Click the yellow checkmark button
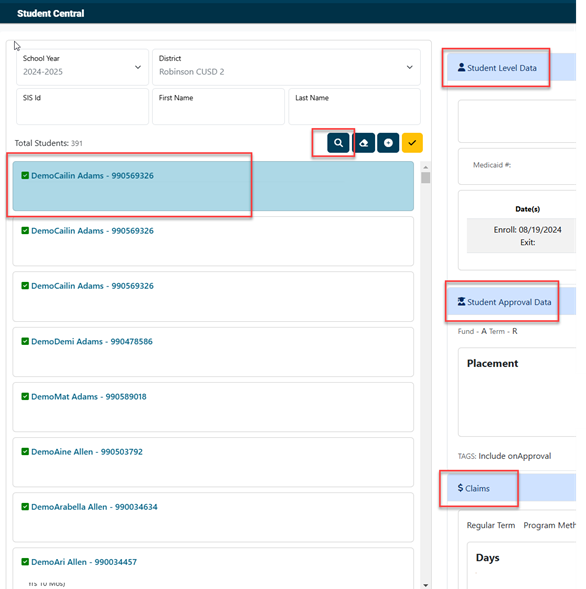 coord(412,143)
